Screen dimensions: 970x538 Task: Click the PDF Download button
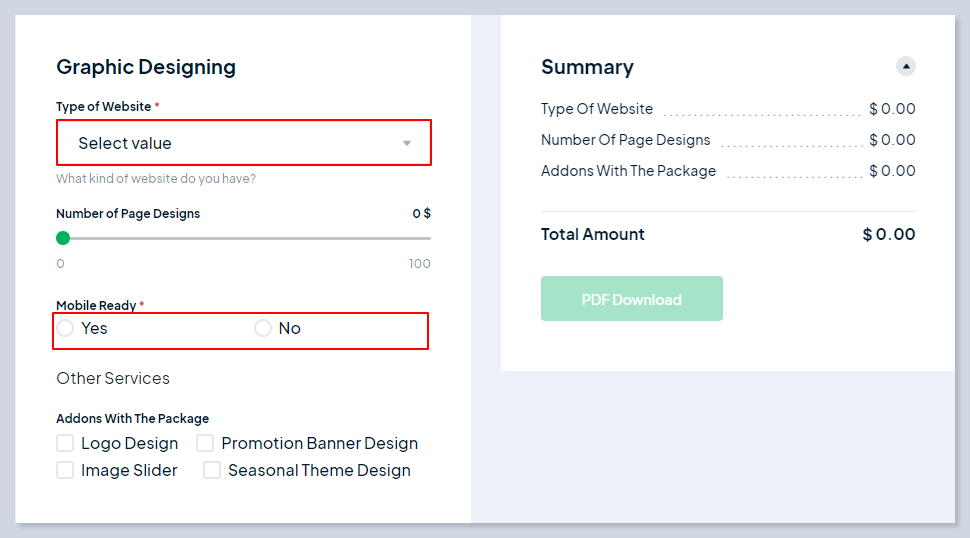[631, 299]
